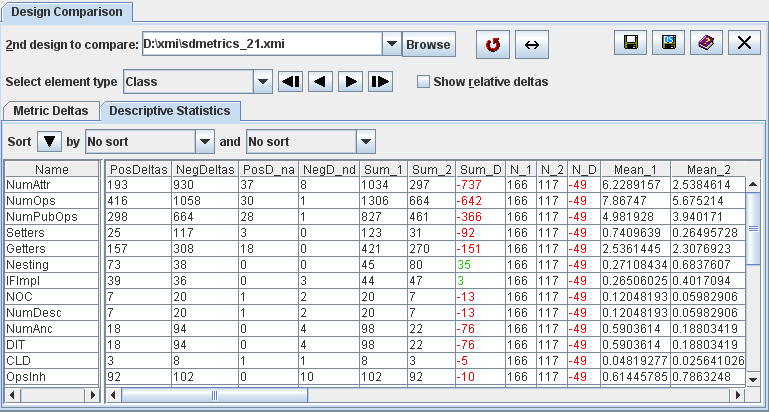Select the IFImpl row name
Image resolution: width=769 pixels, height=412 pixels.
[x=52, y=281]
